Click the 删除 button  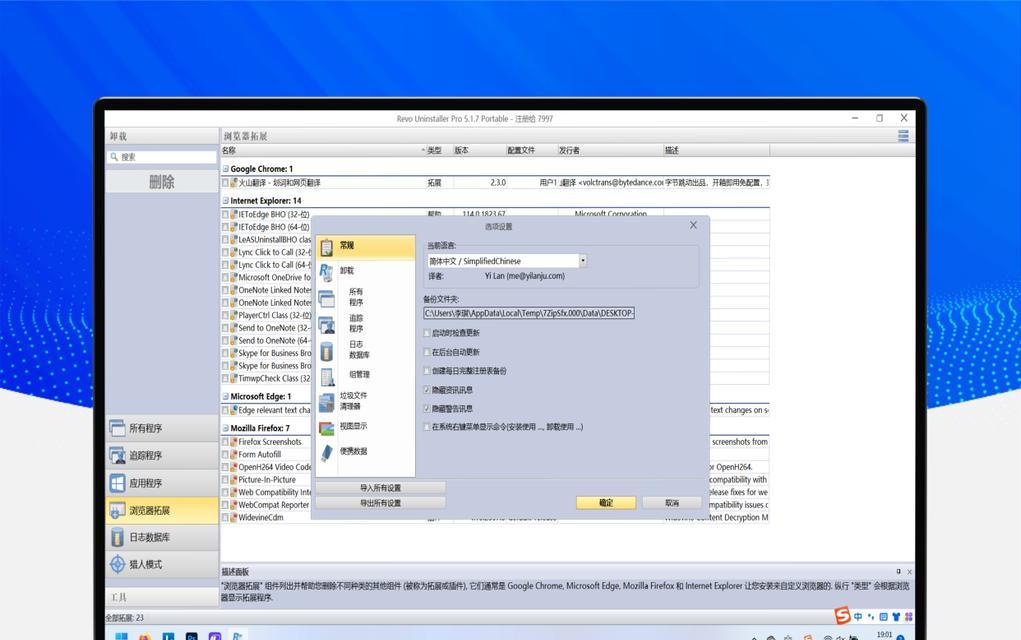[x=161, y=182]
